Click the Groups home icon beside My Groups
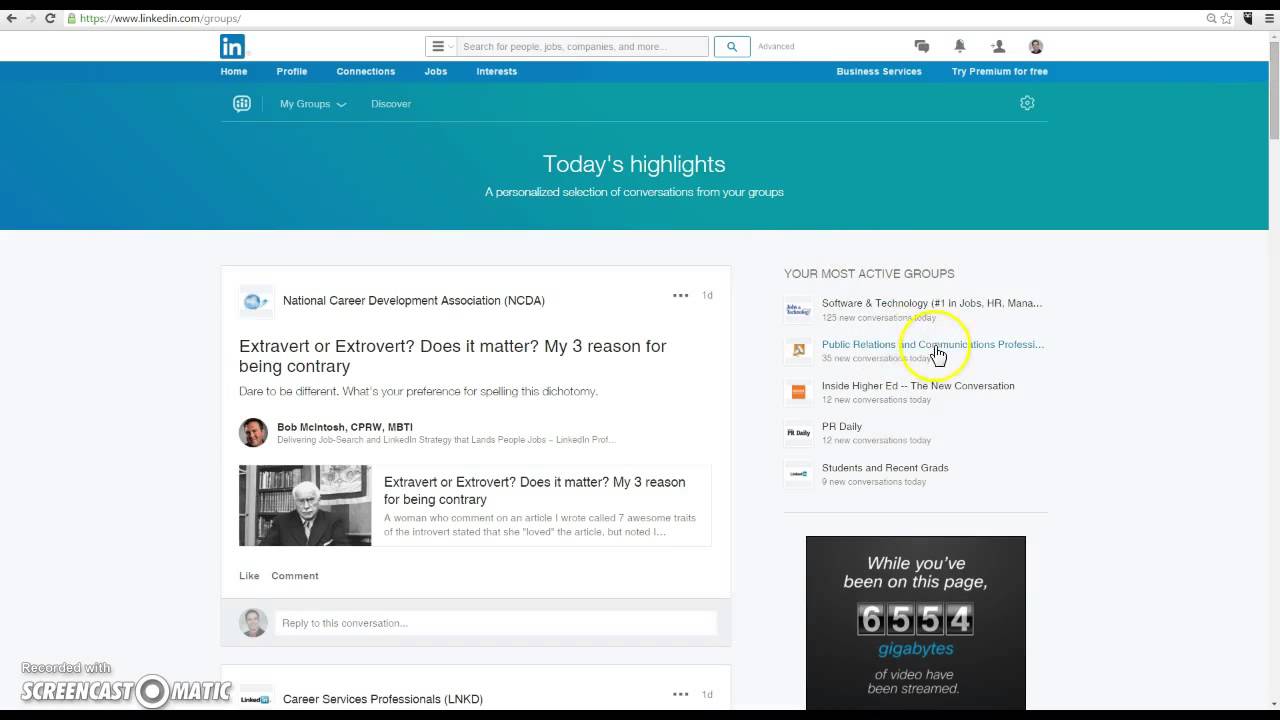 pos(242,103)
